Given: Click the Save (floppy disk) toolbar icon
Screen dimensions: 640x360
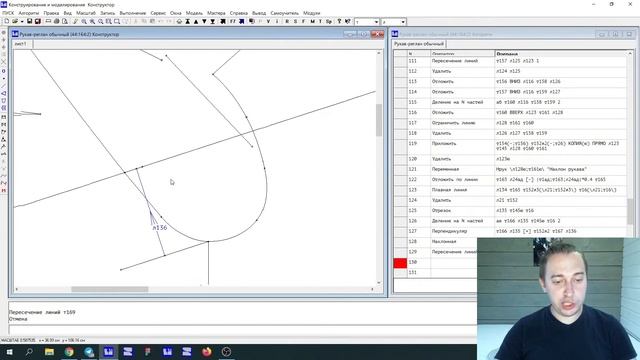Looking at the screenshot, I should pos(29,21).
